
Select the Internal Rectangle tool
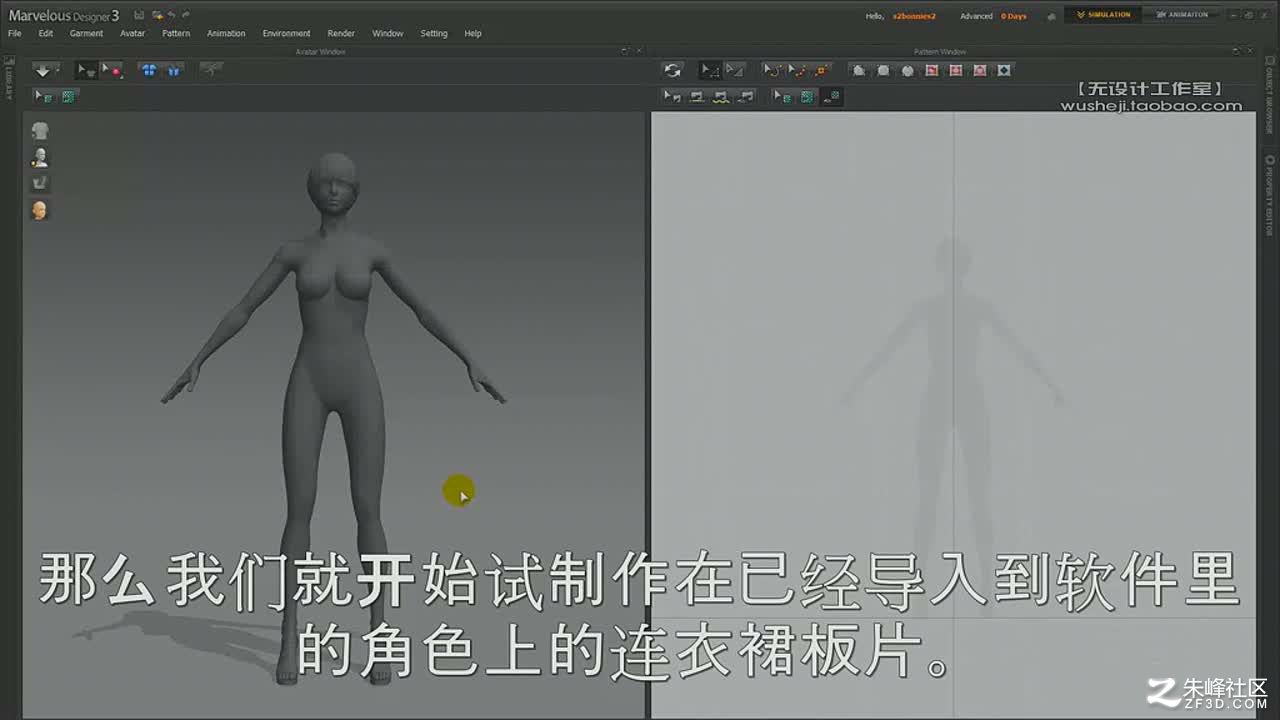pyautogui.click(x=955, y=70)
